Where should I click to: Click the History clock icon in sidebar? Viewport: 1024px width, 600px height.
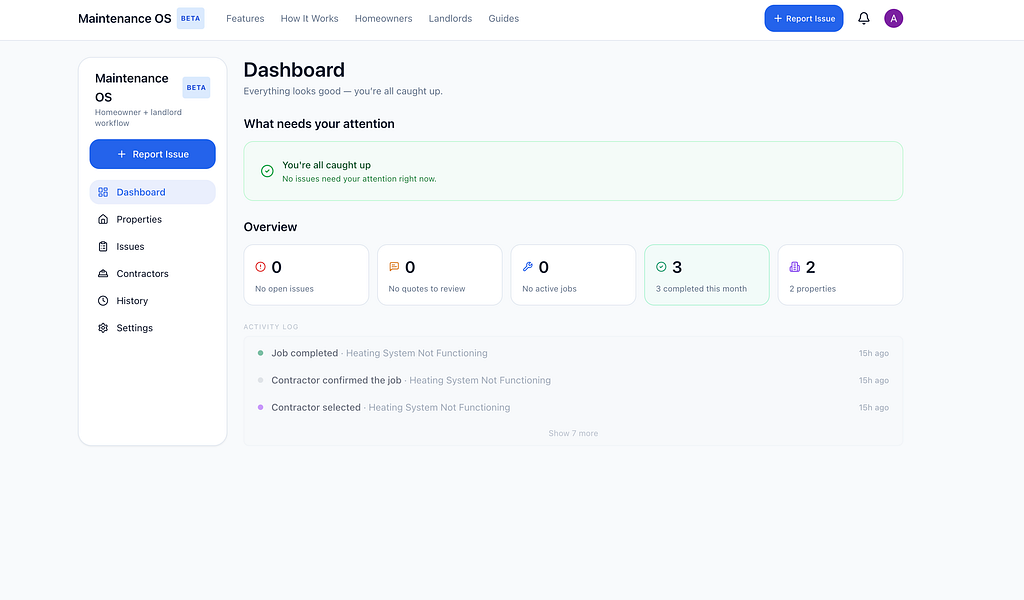coord(103,300)
